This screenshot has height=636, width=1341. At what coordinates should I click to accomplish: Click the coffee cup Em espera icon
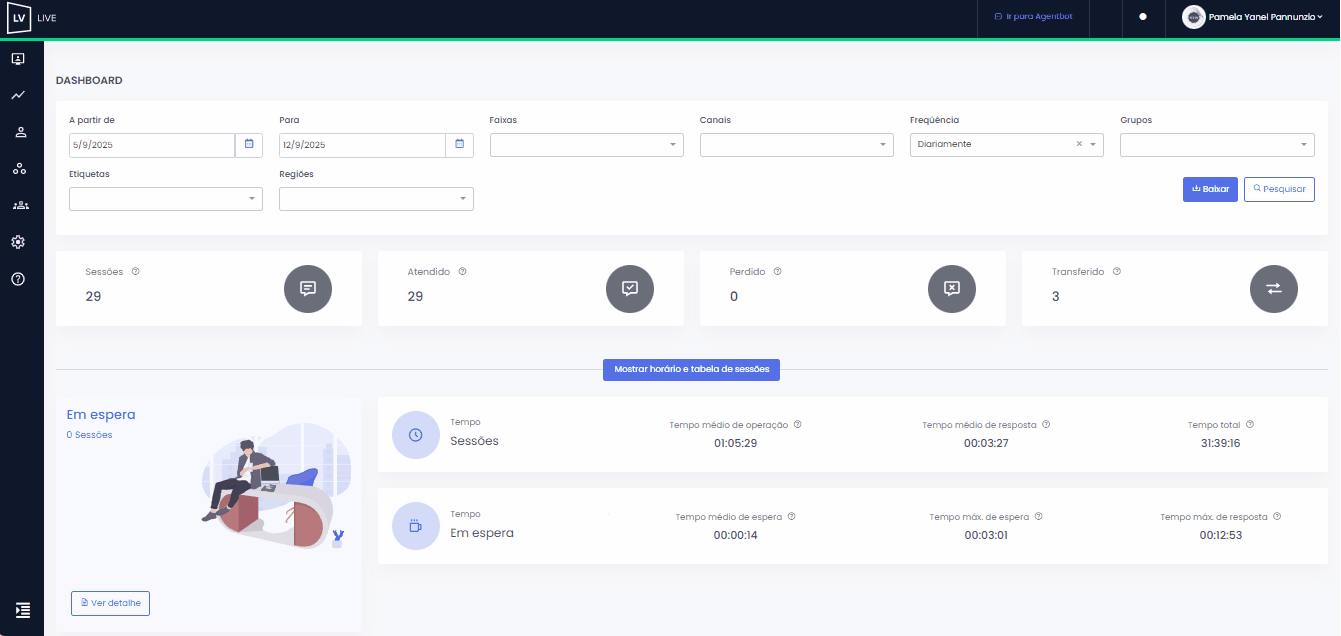416,526
